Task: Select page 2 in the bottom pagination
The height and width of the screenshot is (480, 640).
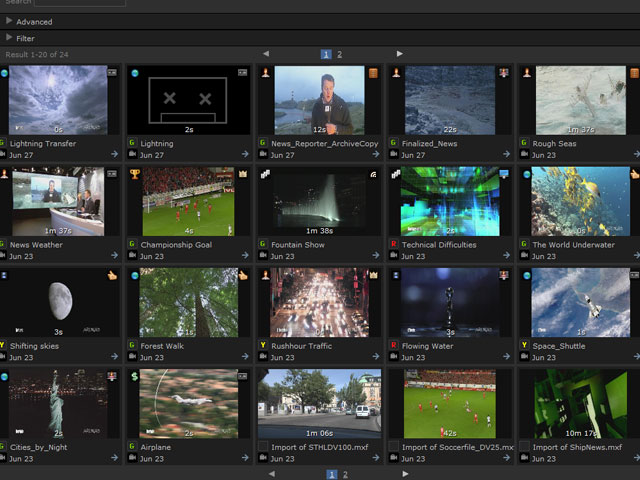Action: tap(345, 474)
